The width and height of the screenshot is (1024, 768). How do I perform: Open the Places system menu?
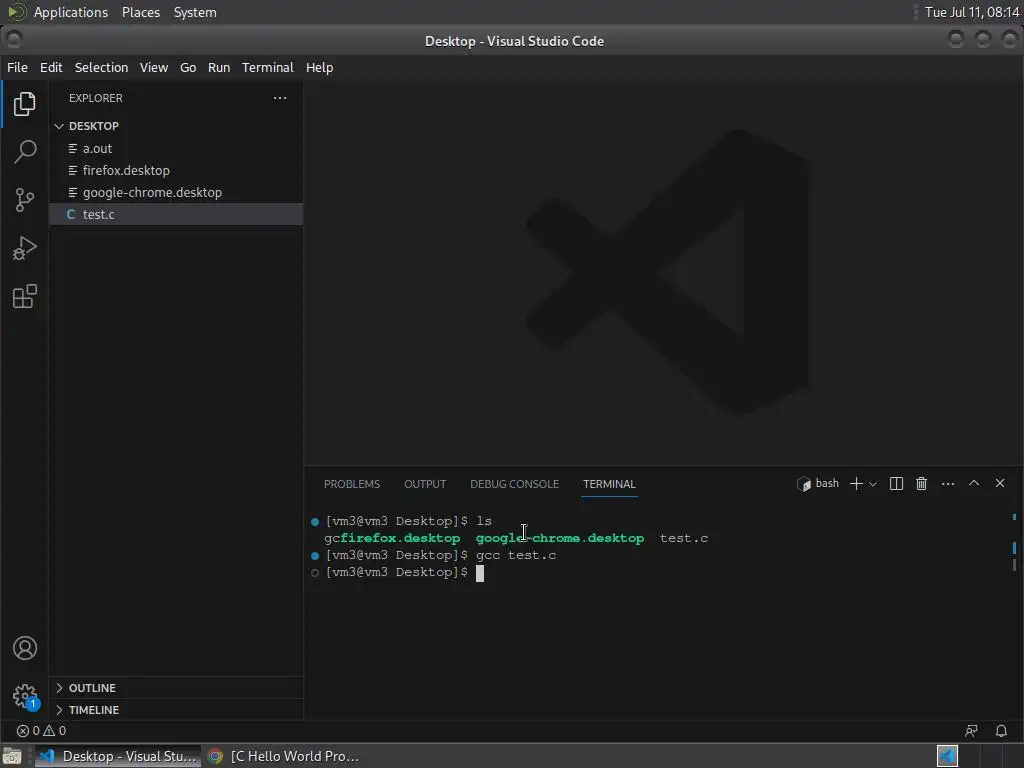141,12
